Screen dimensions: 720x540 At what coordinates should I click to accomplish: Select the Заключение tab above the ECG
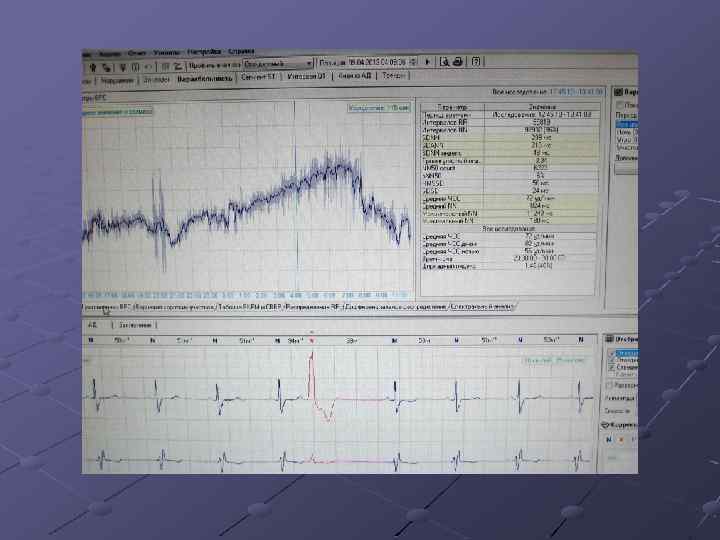[x=135, y=325]
